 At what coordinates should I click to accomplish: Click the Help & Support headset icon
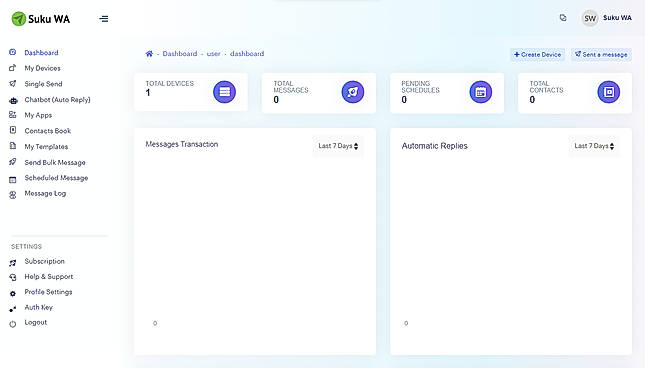click(x=13, y=278)
